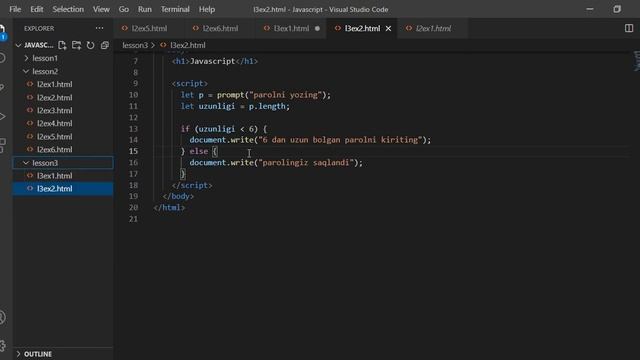Click the l3ex2.html breadcrumb

pyautogui.click(x=188, y=45)
